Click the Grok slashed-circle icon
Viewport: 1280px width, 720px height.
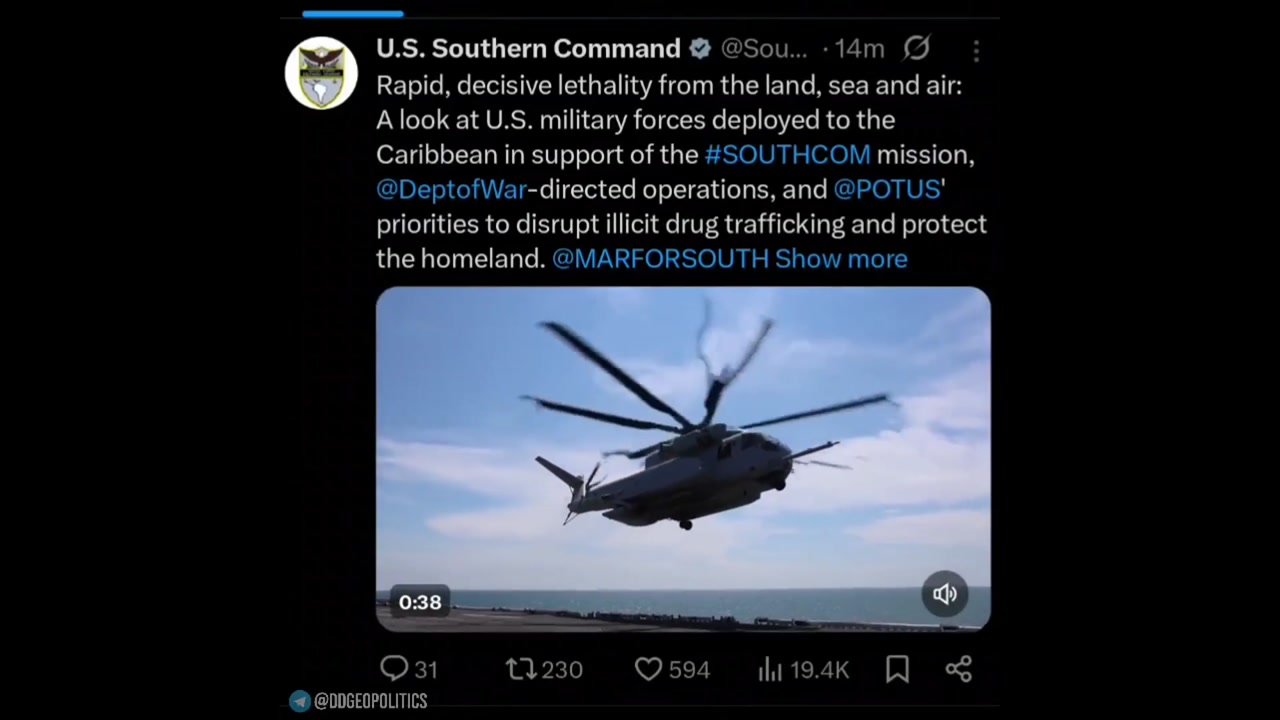[917, 48]
